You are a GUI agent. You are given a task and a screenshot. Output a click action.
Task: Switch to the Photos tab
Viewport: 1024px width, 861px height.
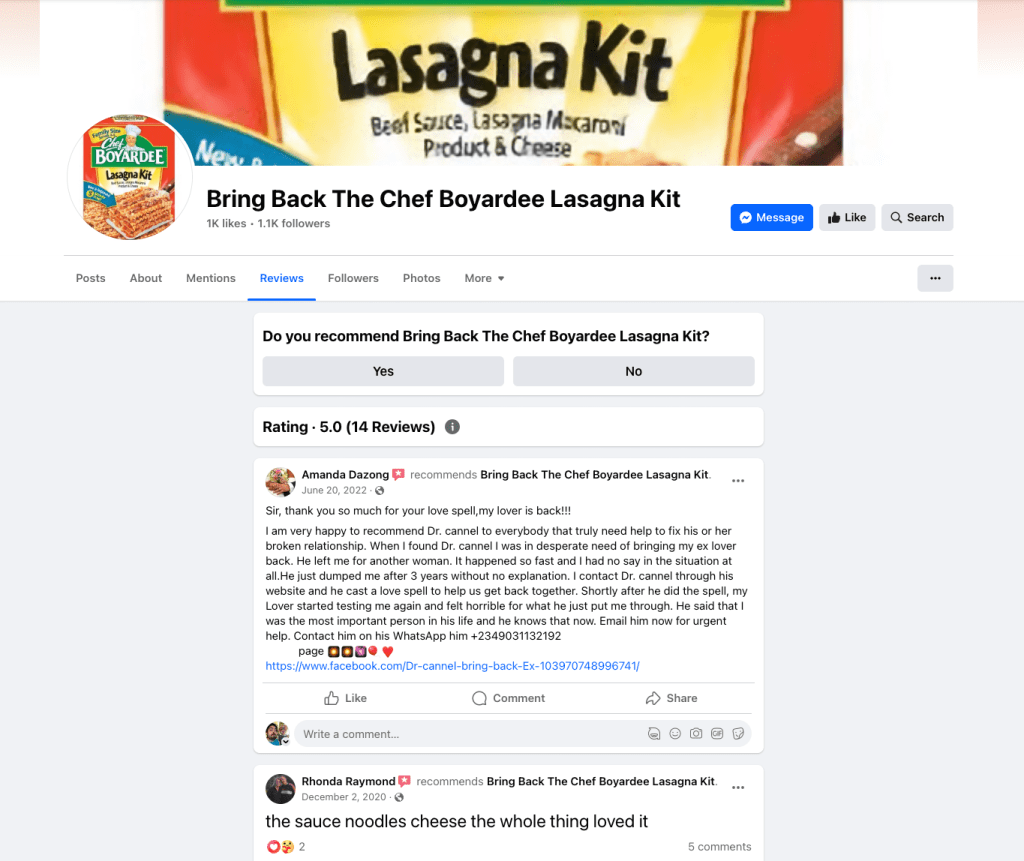point(421,278)
